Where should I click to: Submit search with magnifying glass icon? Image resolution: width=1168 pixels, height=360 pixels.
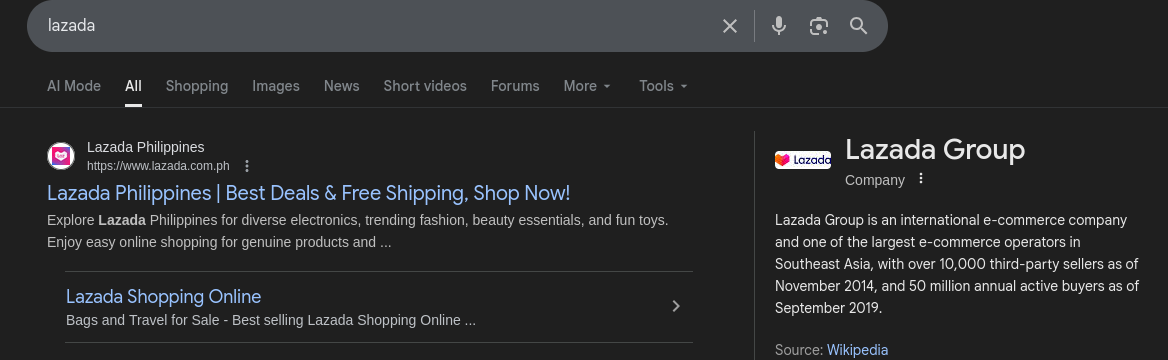tap(858, 26)
